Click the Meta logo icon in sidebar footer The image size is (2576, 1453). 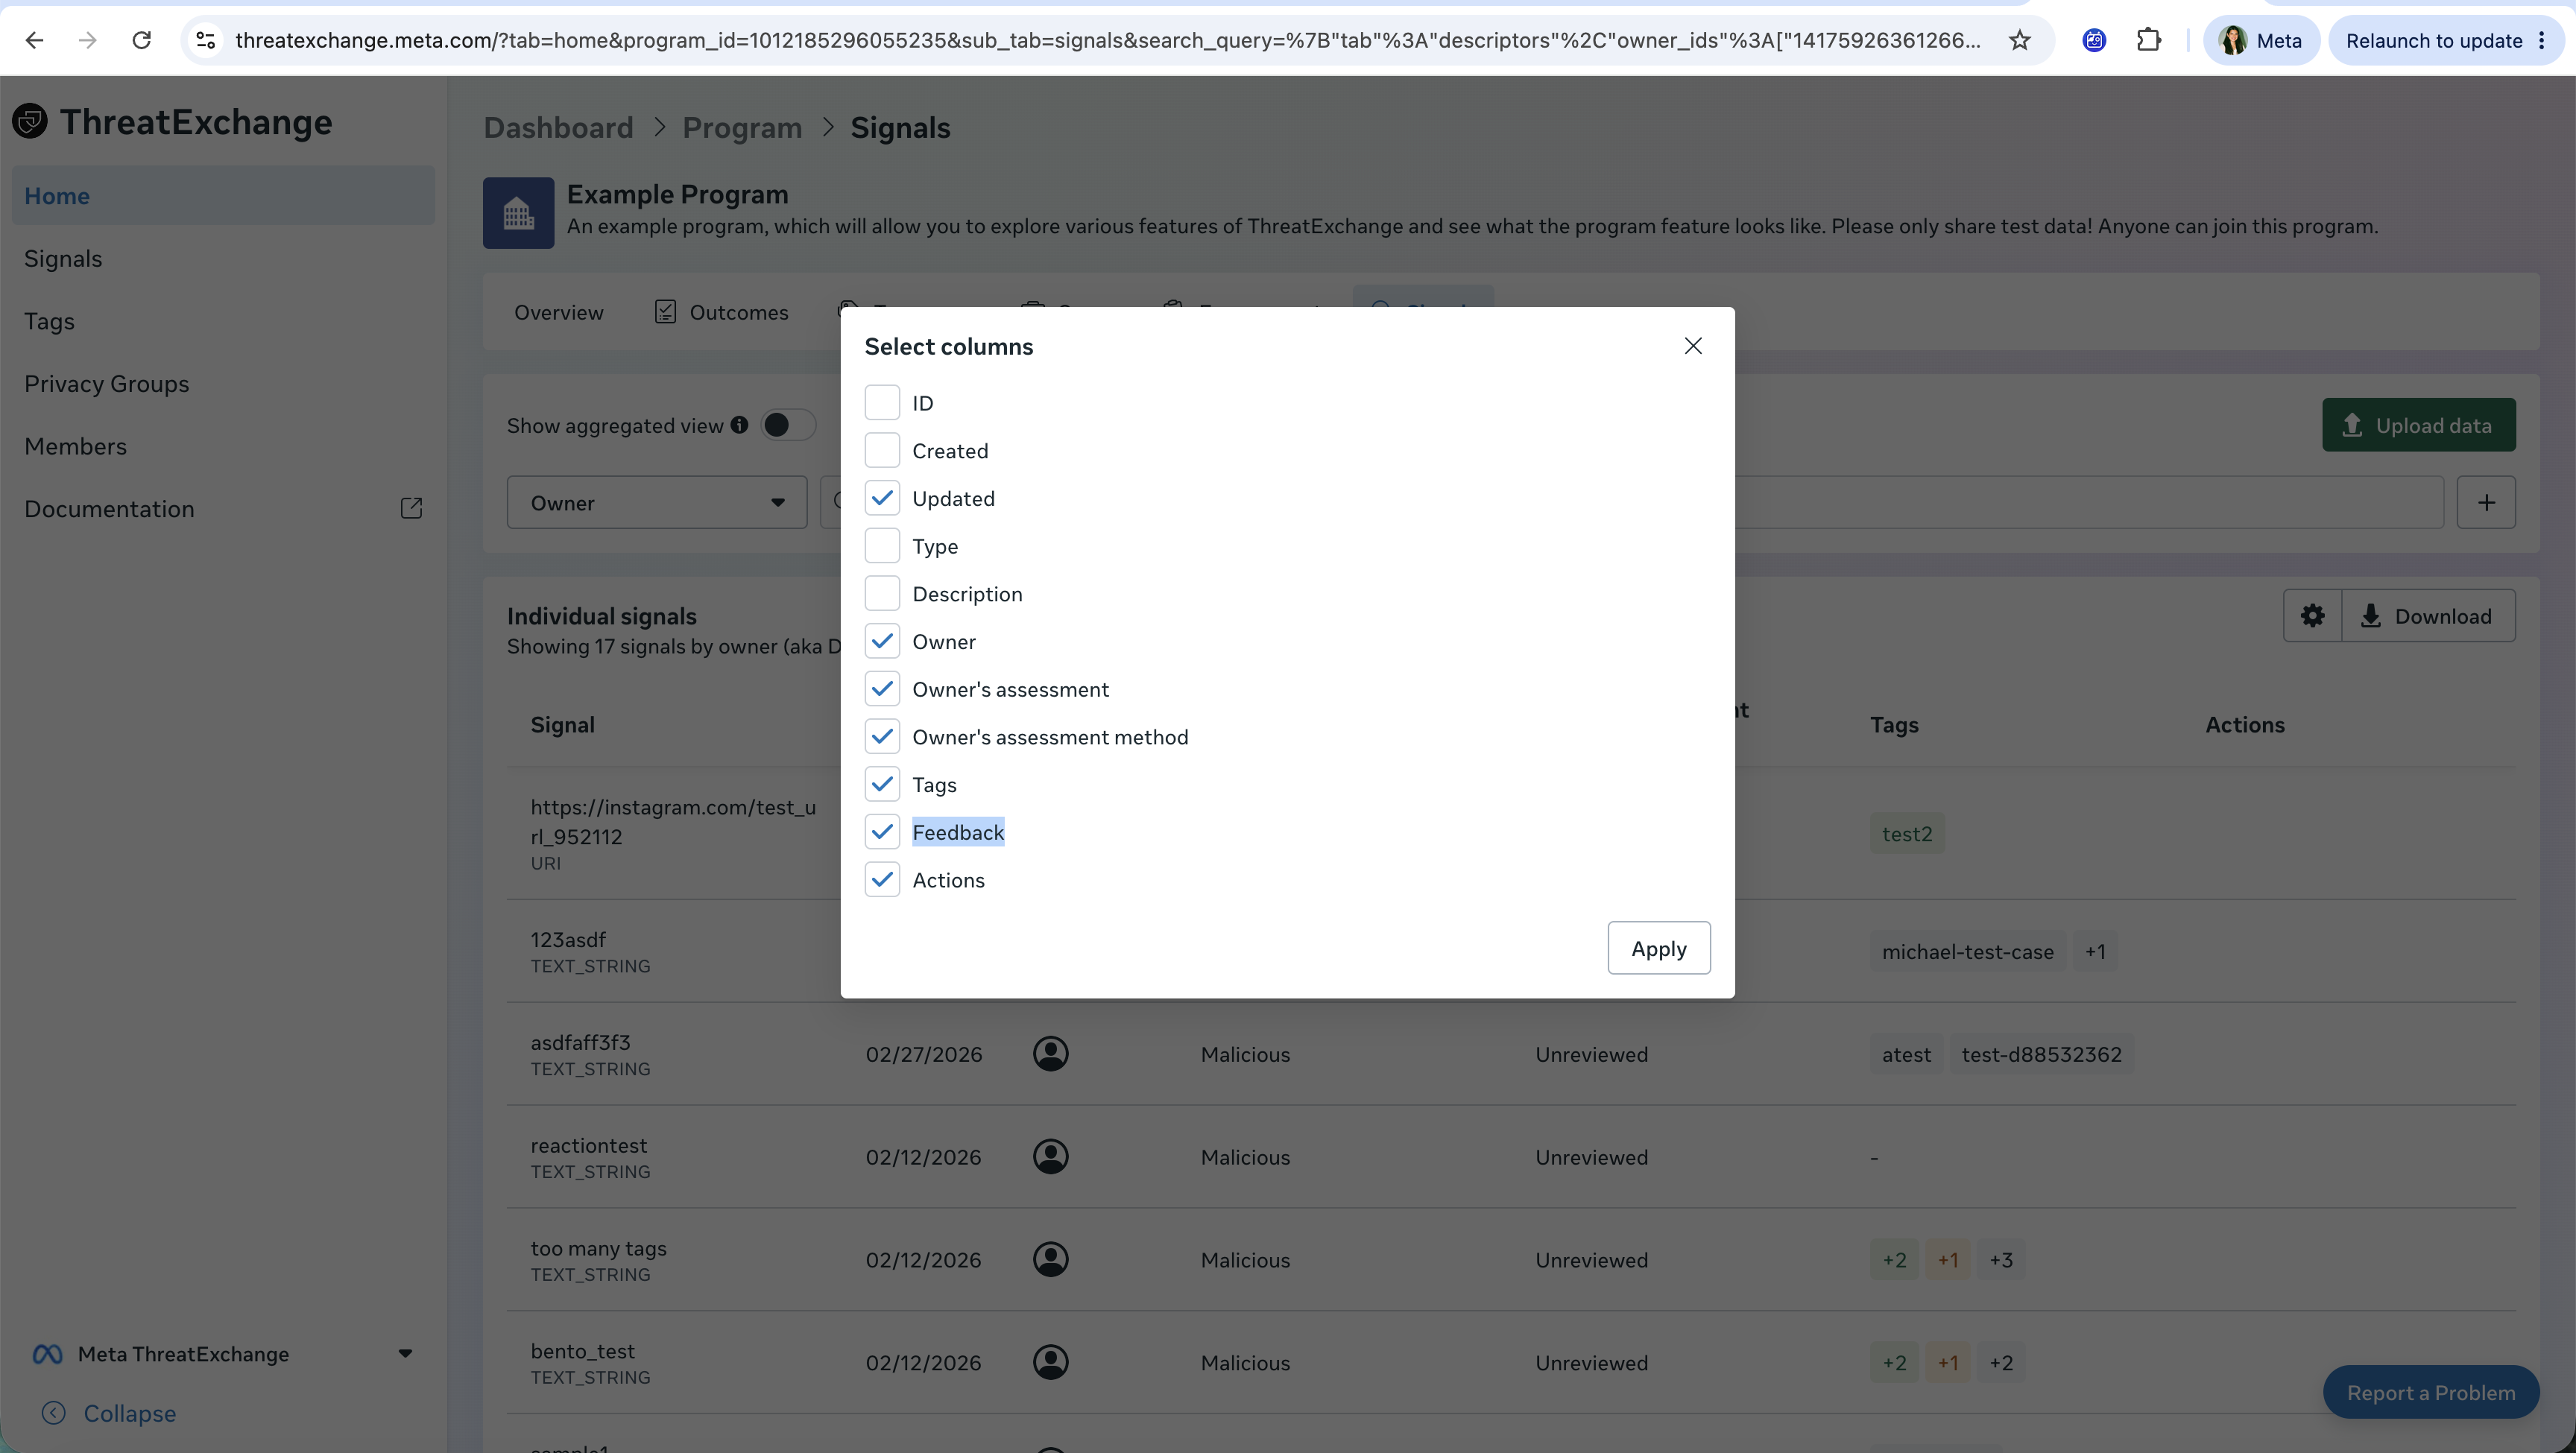(47, 1354)
